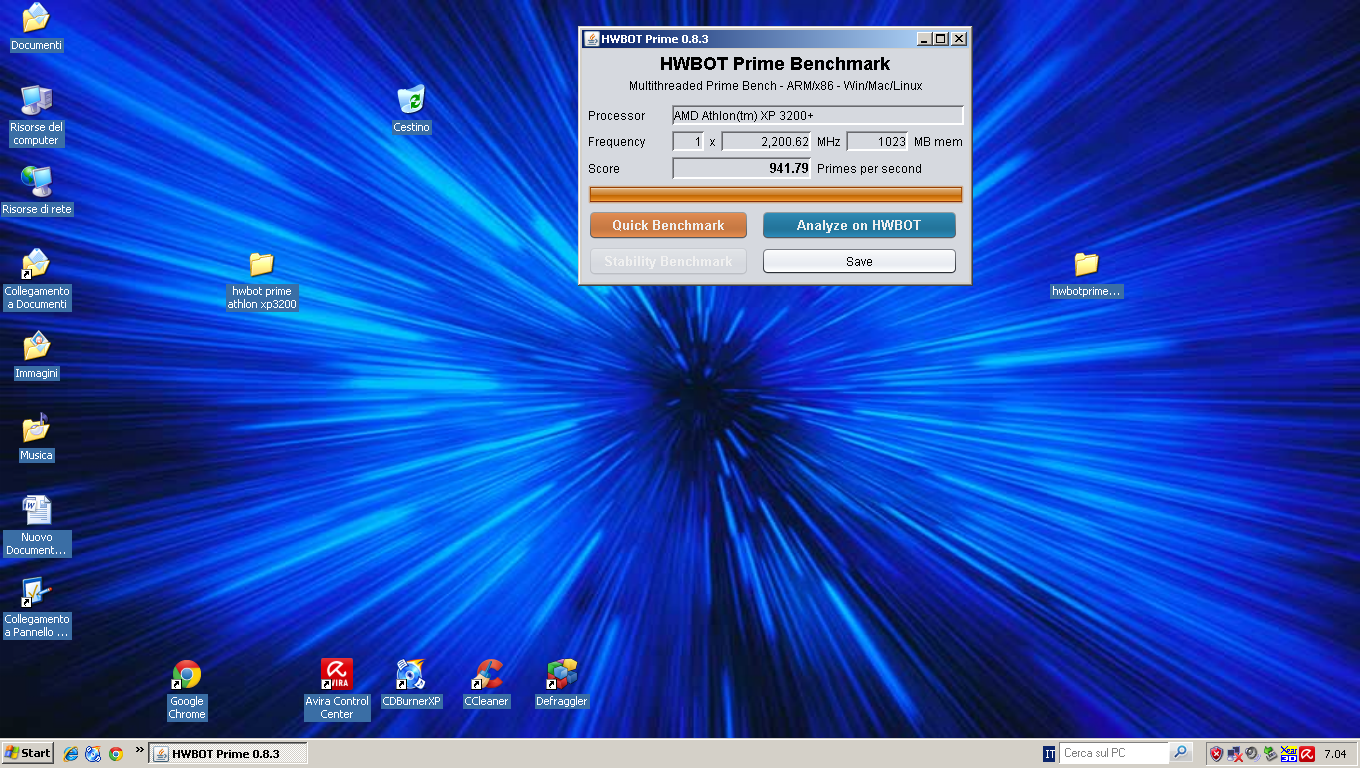
Task: Click the disconnected network tray icon
Action: click(x=1234, y=754)
